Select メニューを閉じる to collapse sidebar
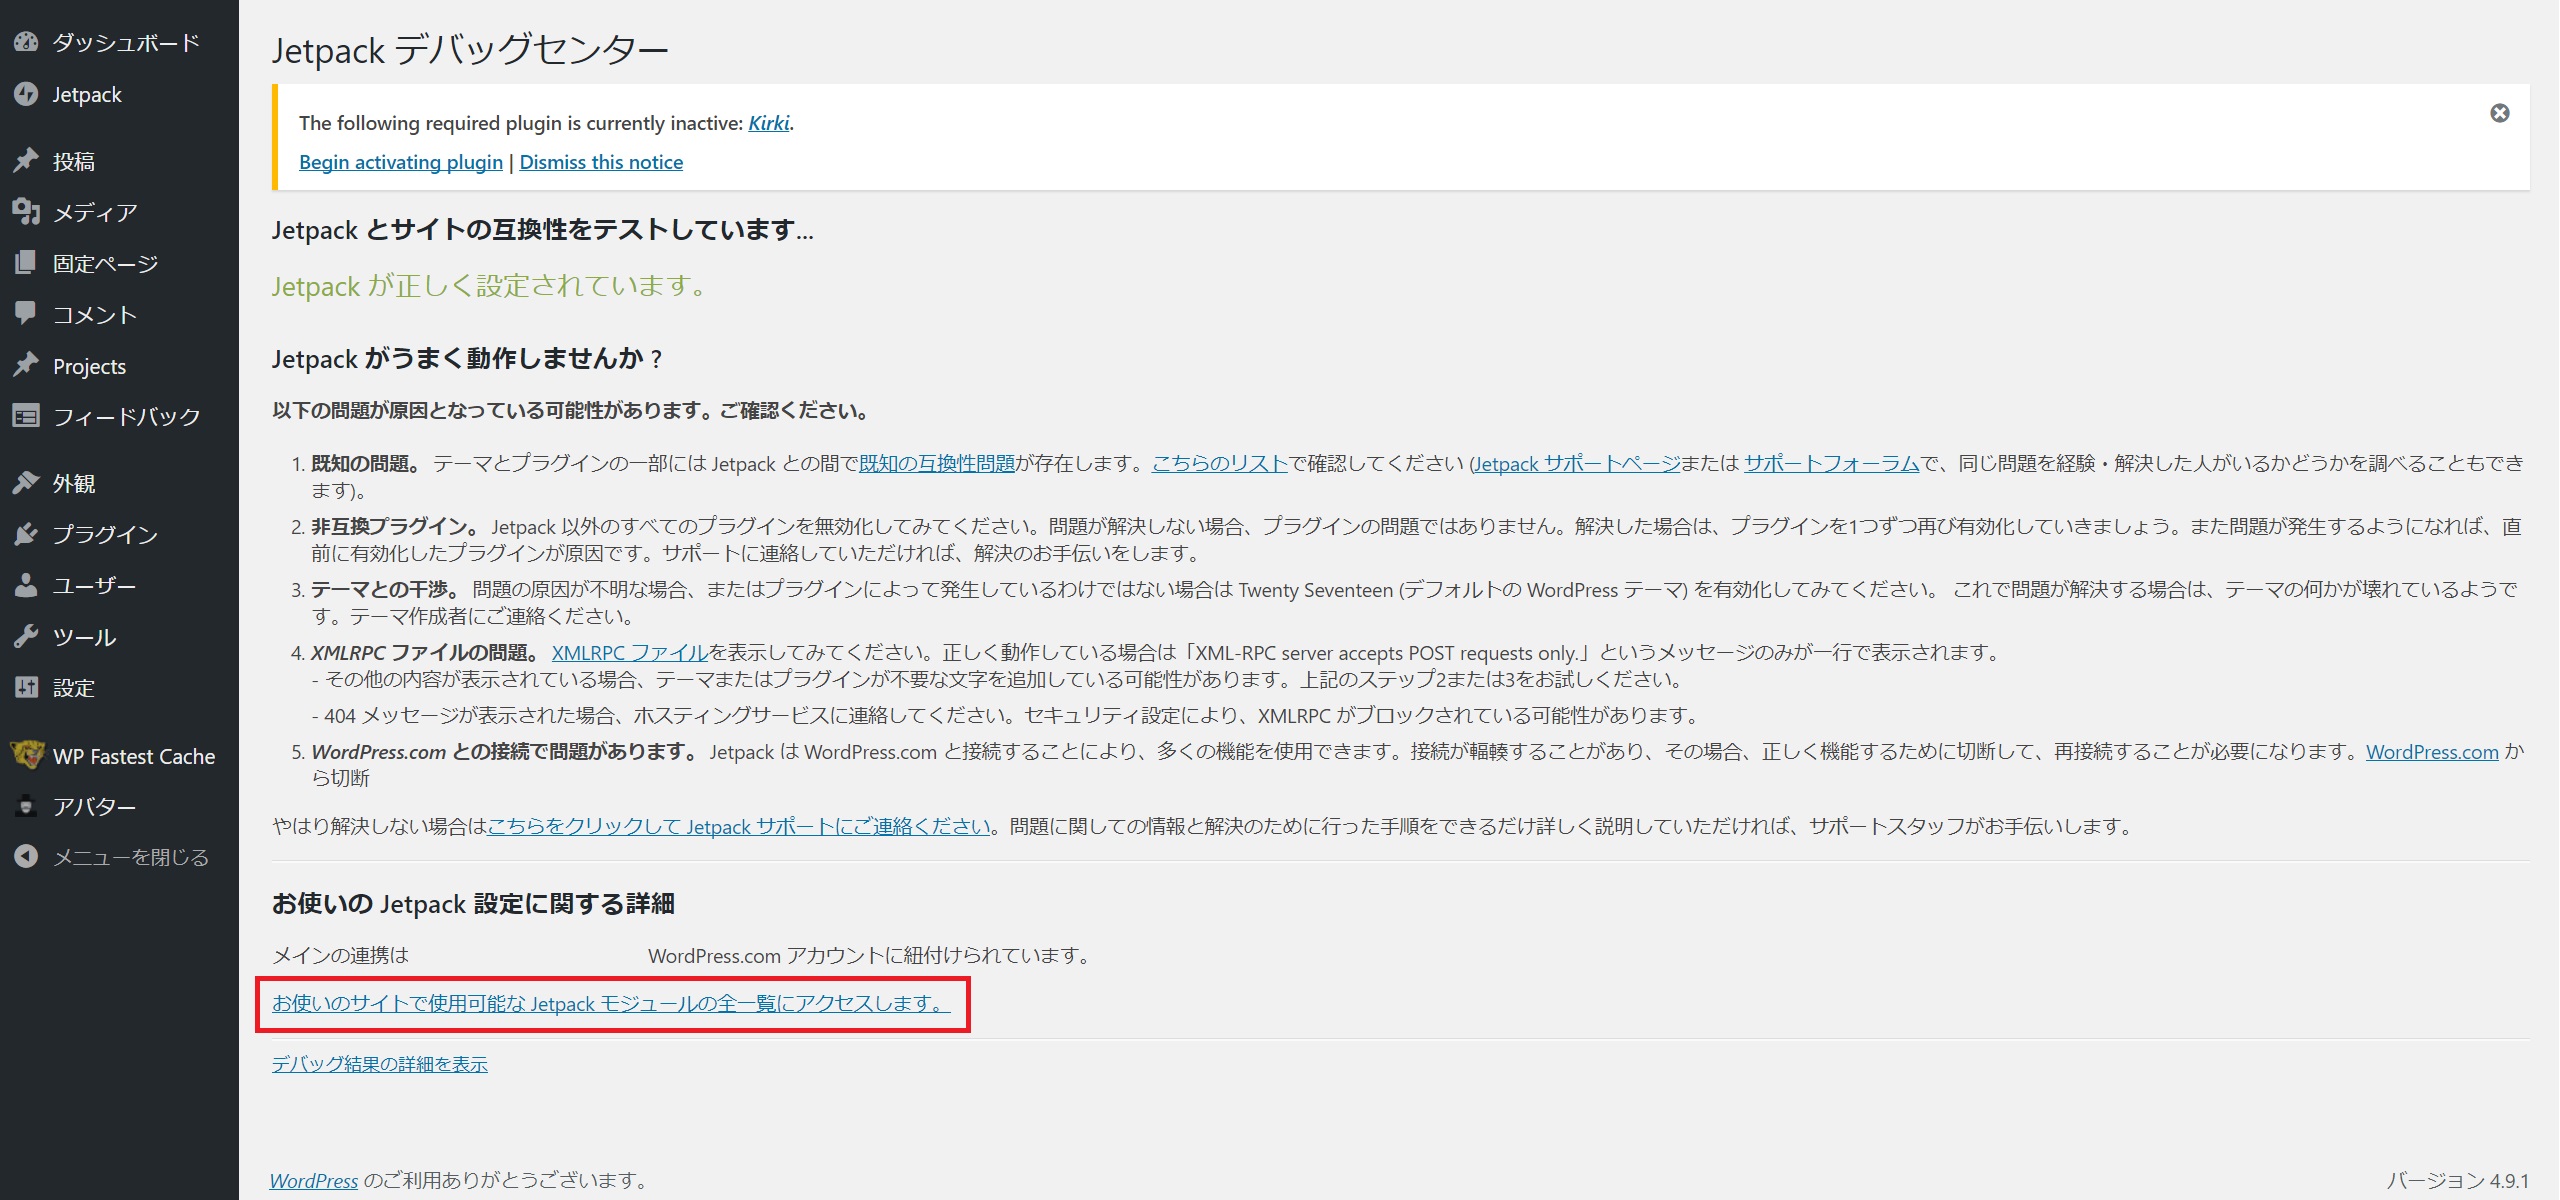The height and width of the screenshot is (1200, 2560). [x=130, y=858]
